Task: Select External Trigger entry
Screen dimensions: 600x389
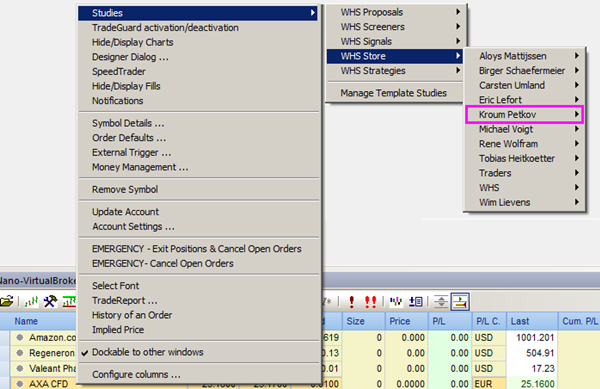Action: pyautogui.click(x=199, y=152)
